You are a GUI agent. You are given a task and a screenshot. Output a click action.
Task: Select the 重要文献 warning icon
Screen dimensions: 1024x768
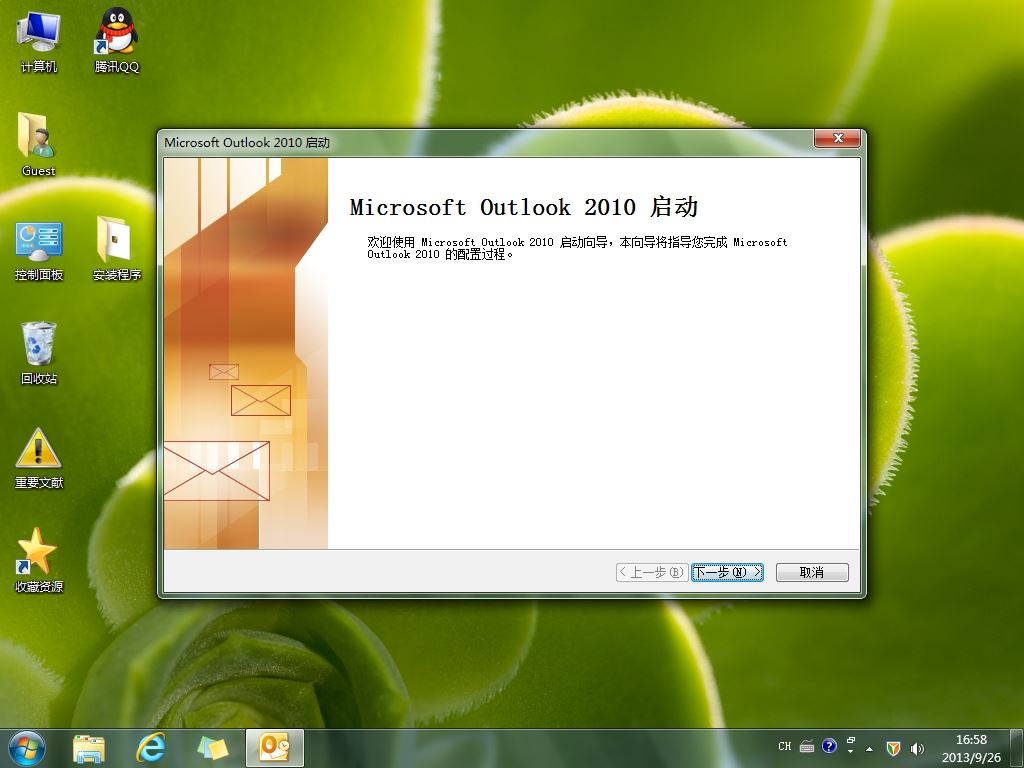pos(39,458)
